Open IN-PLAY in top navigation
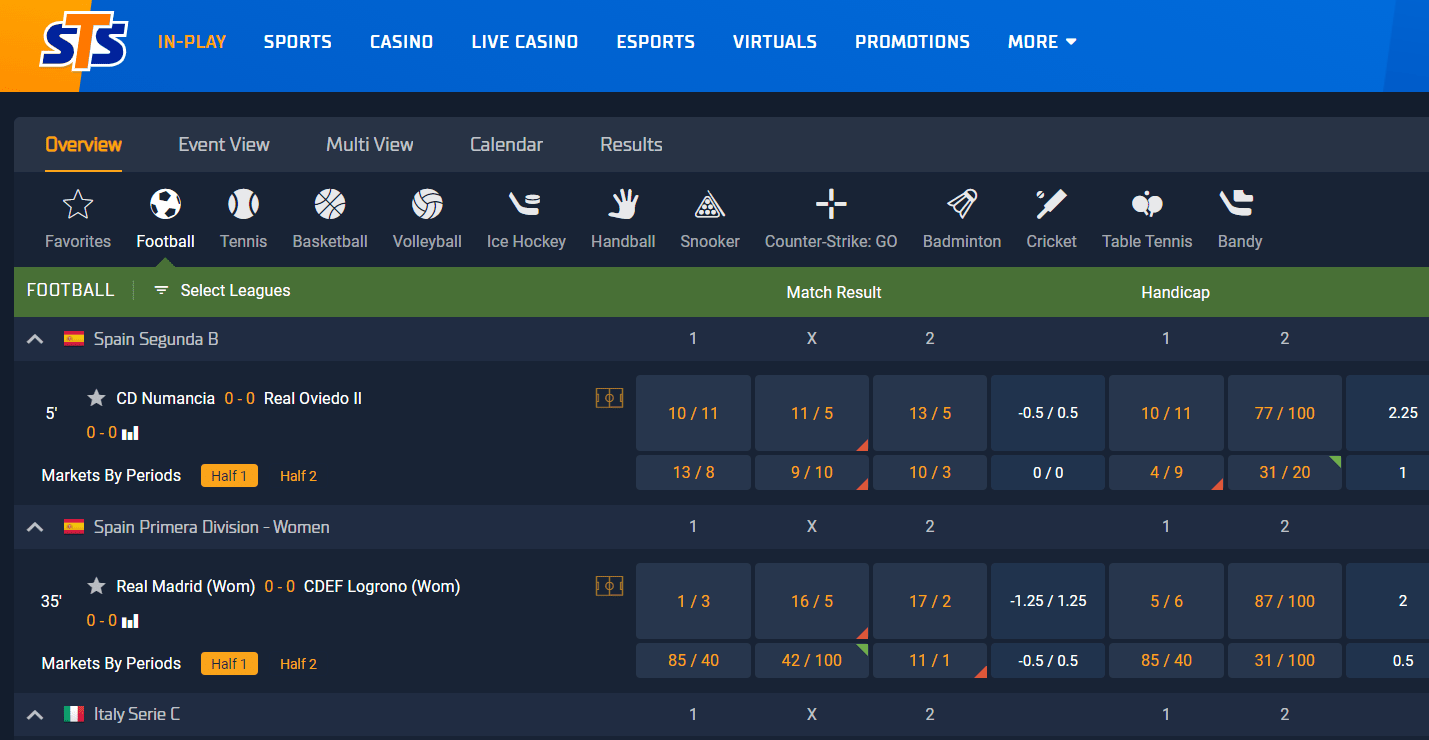This screenshot has height=740, width=1429. coord(192,42)
